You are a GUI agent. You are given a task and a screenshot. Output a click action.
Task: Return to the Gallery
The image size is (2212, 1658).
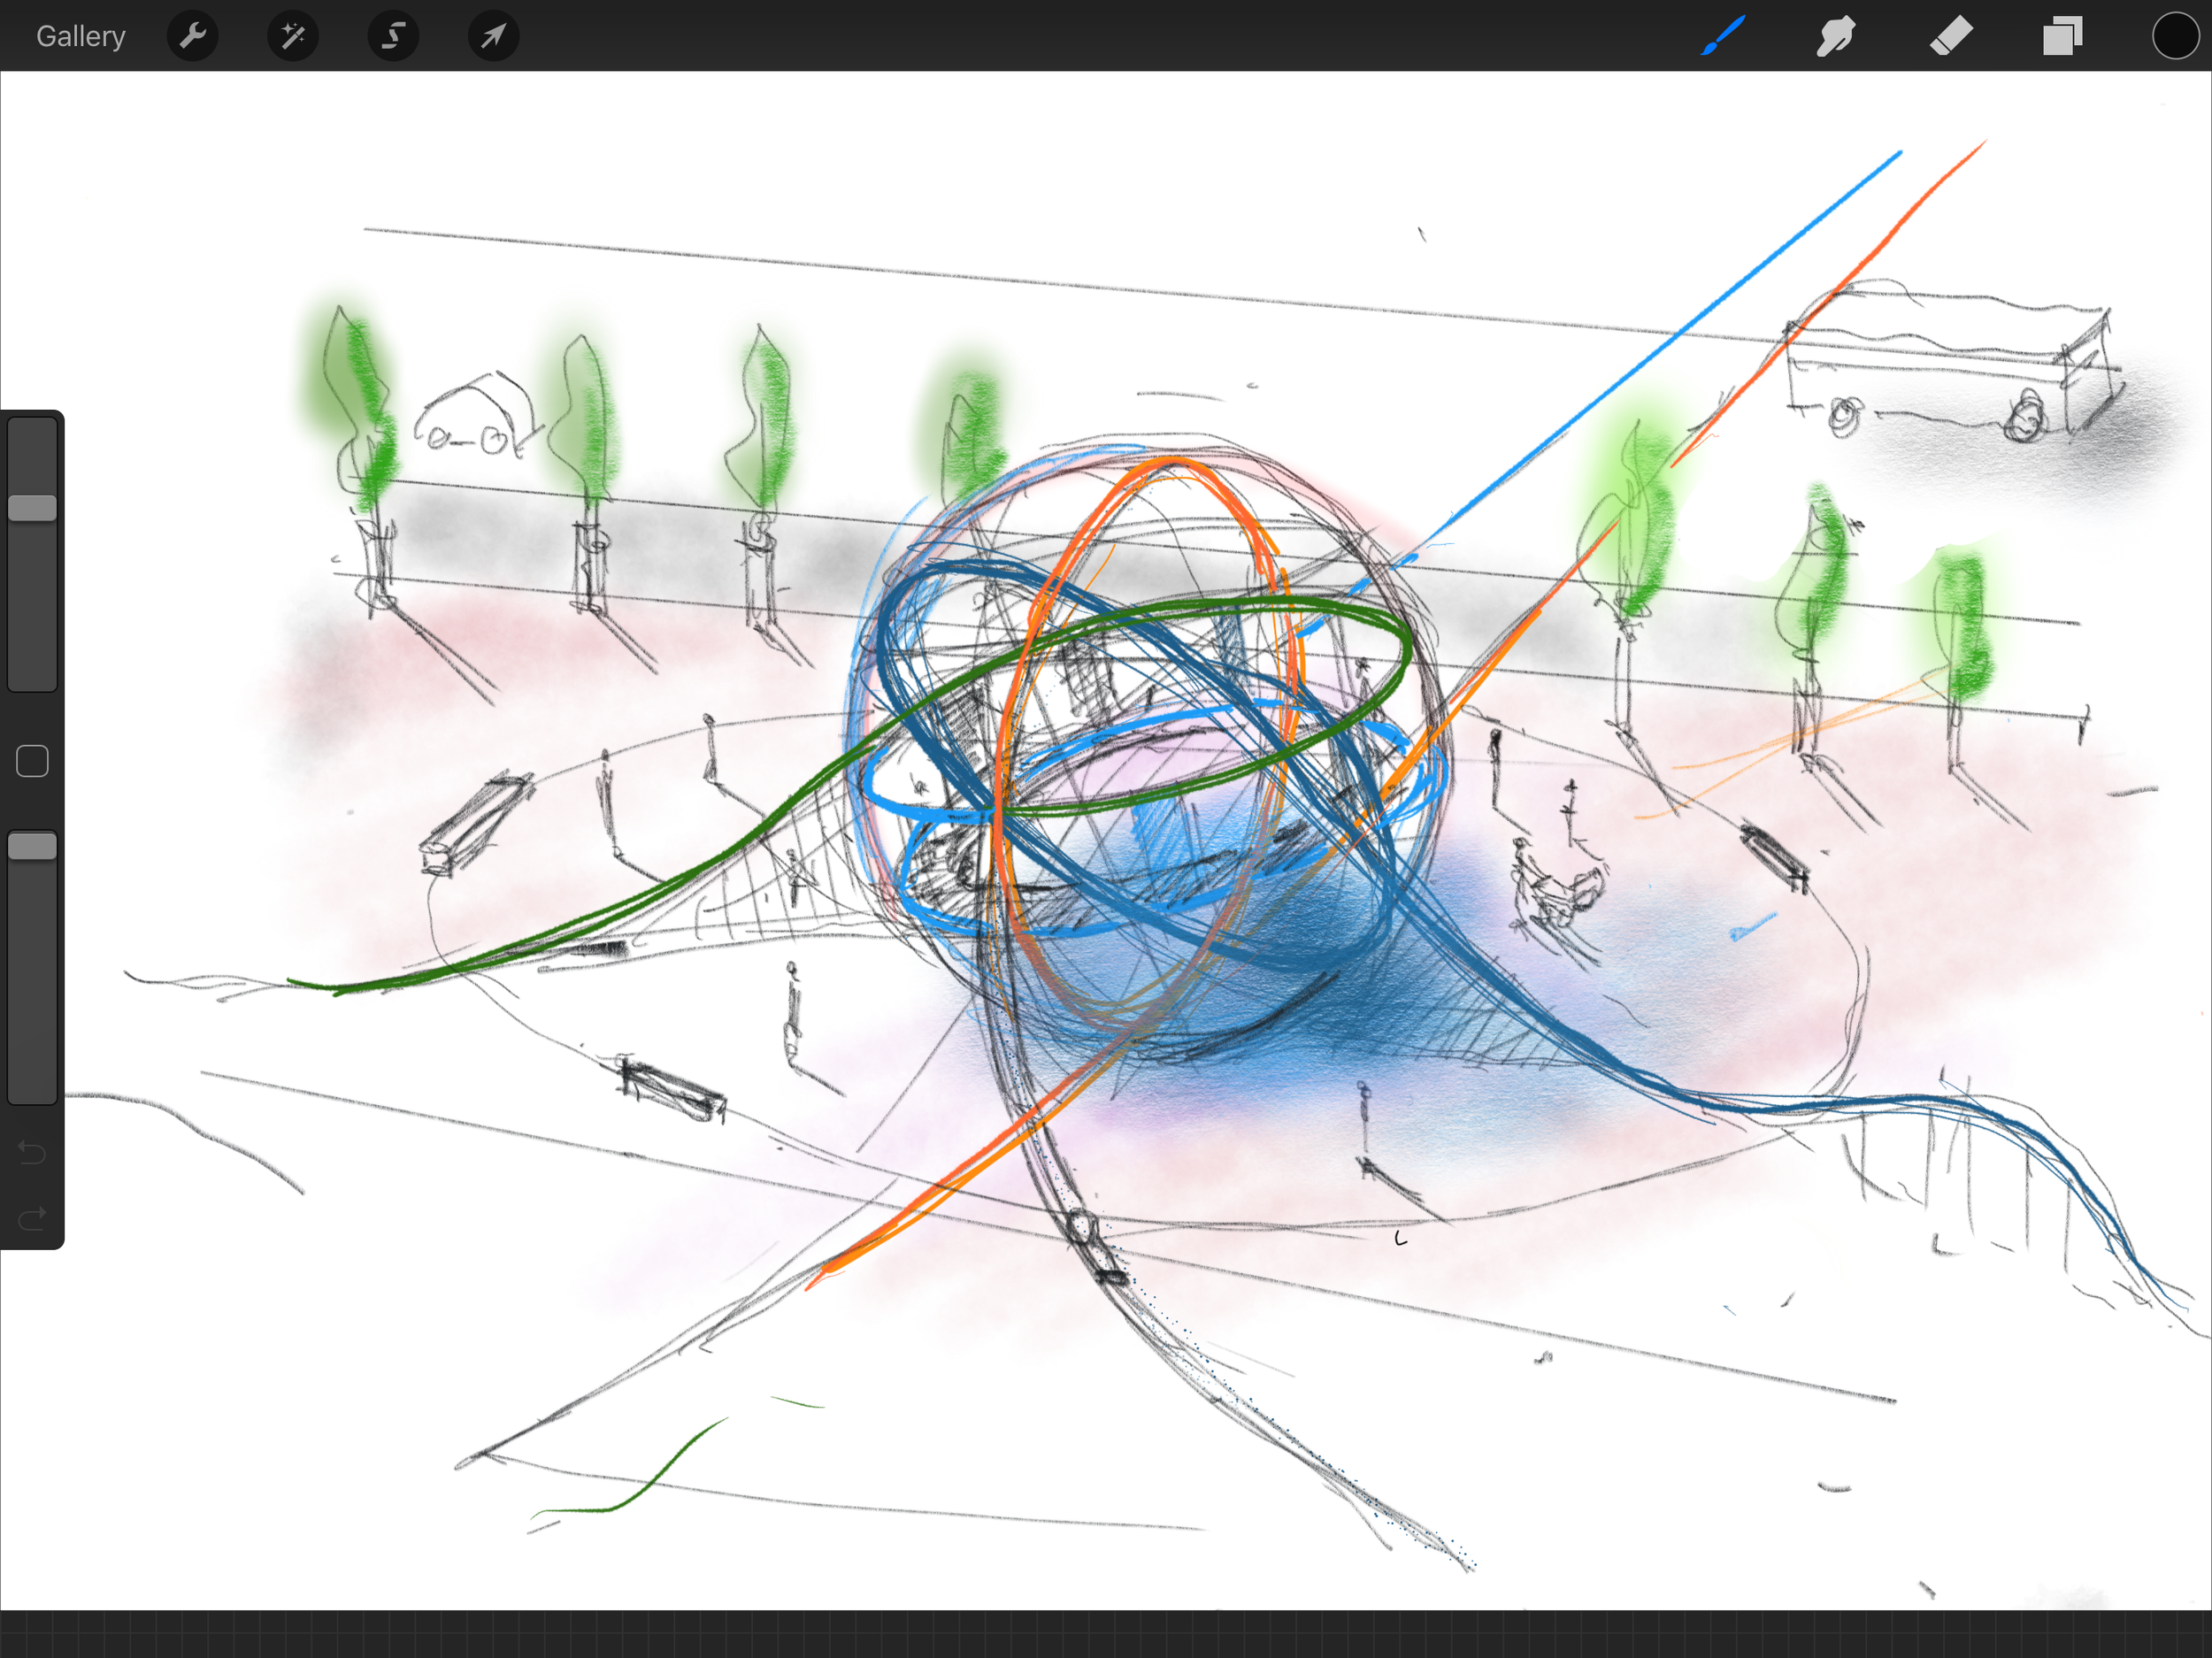80,36
